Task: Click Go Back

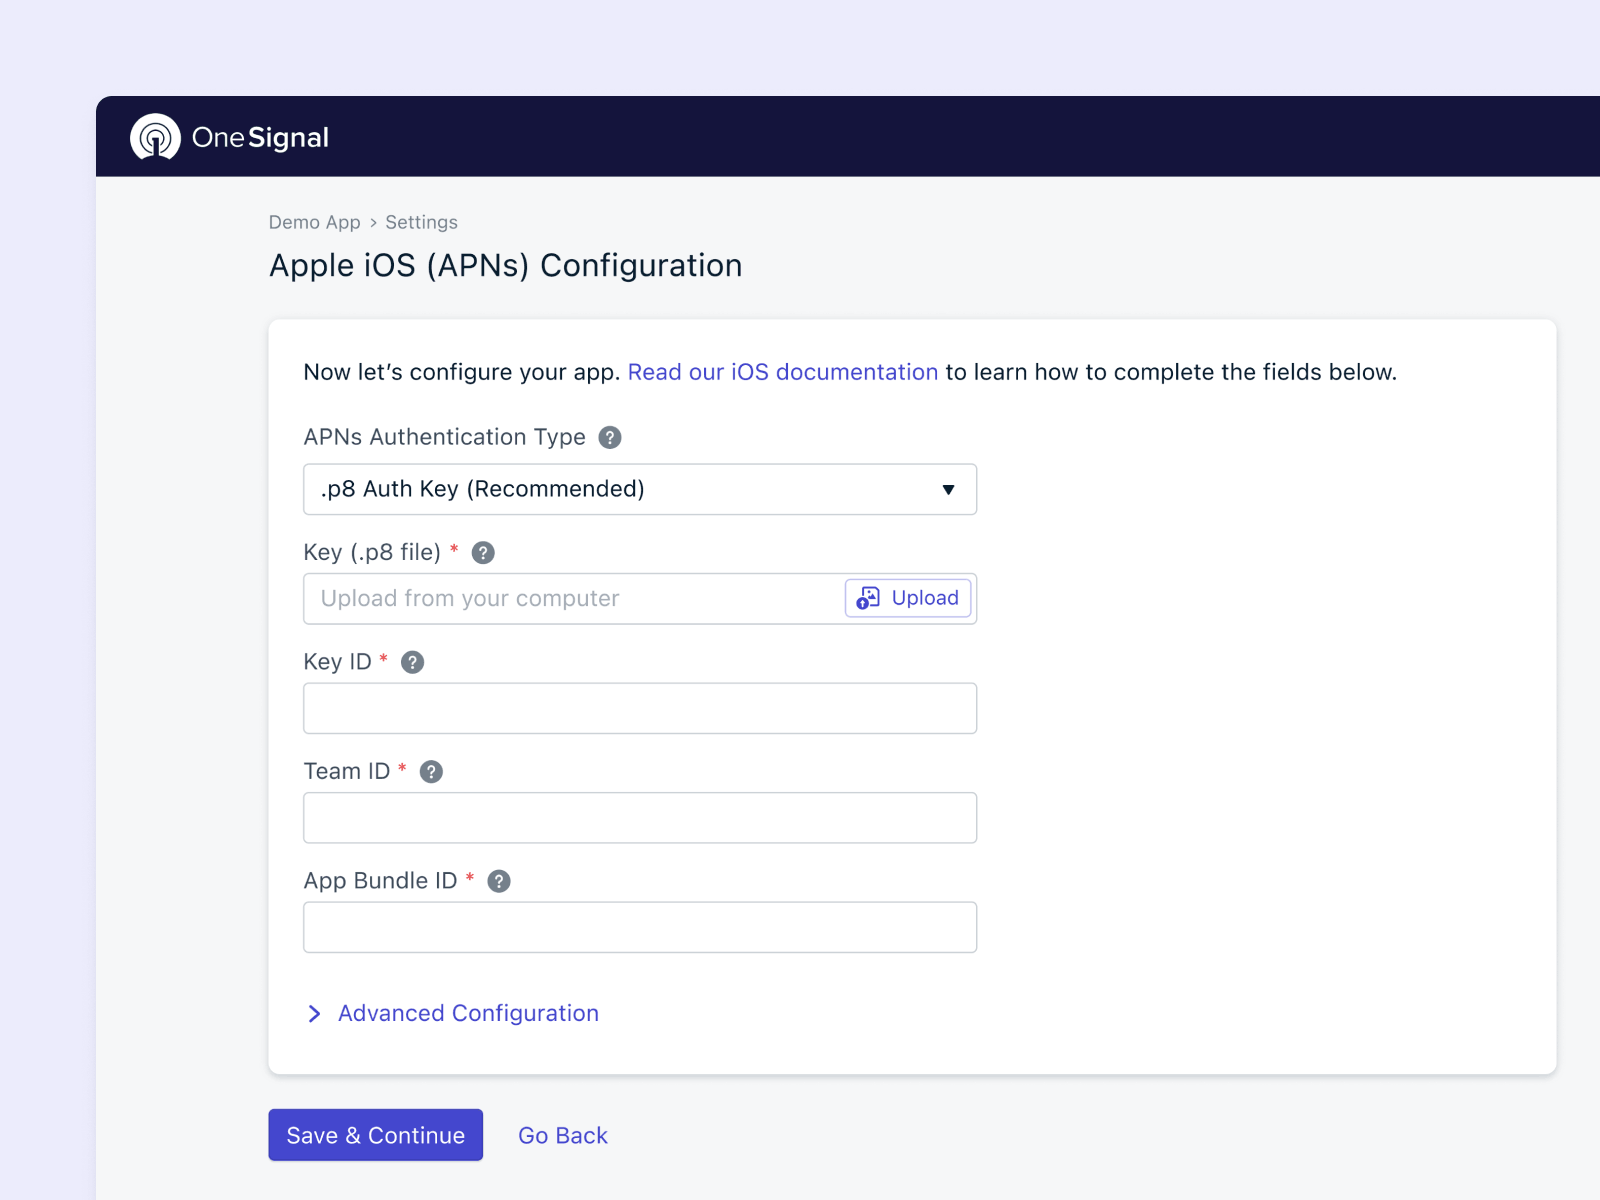Action: pyautogui.click(x=562, y=1135)
